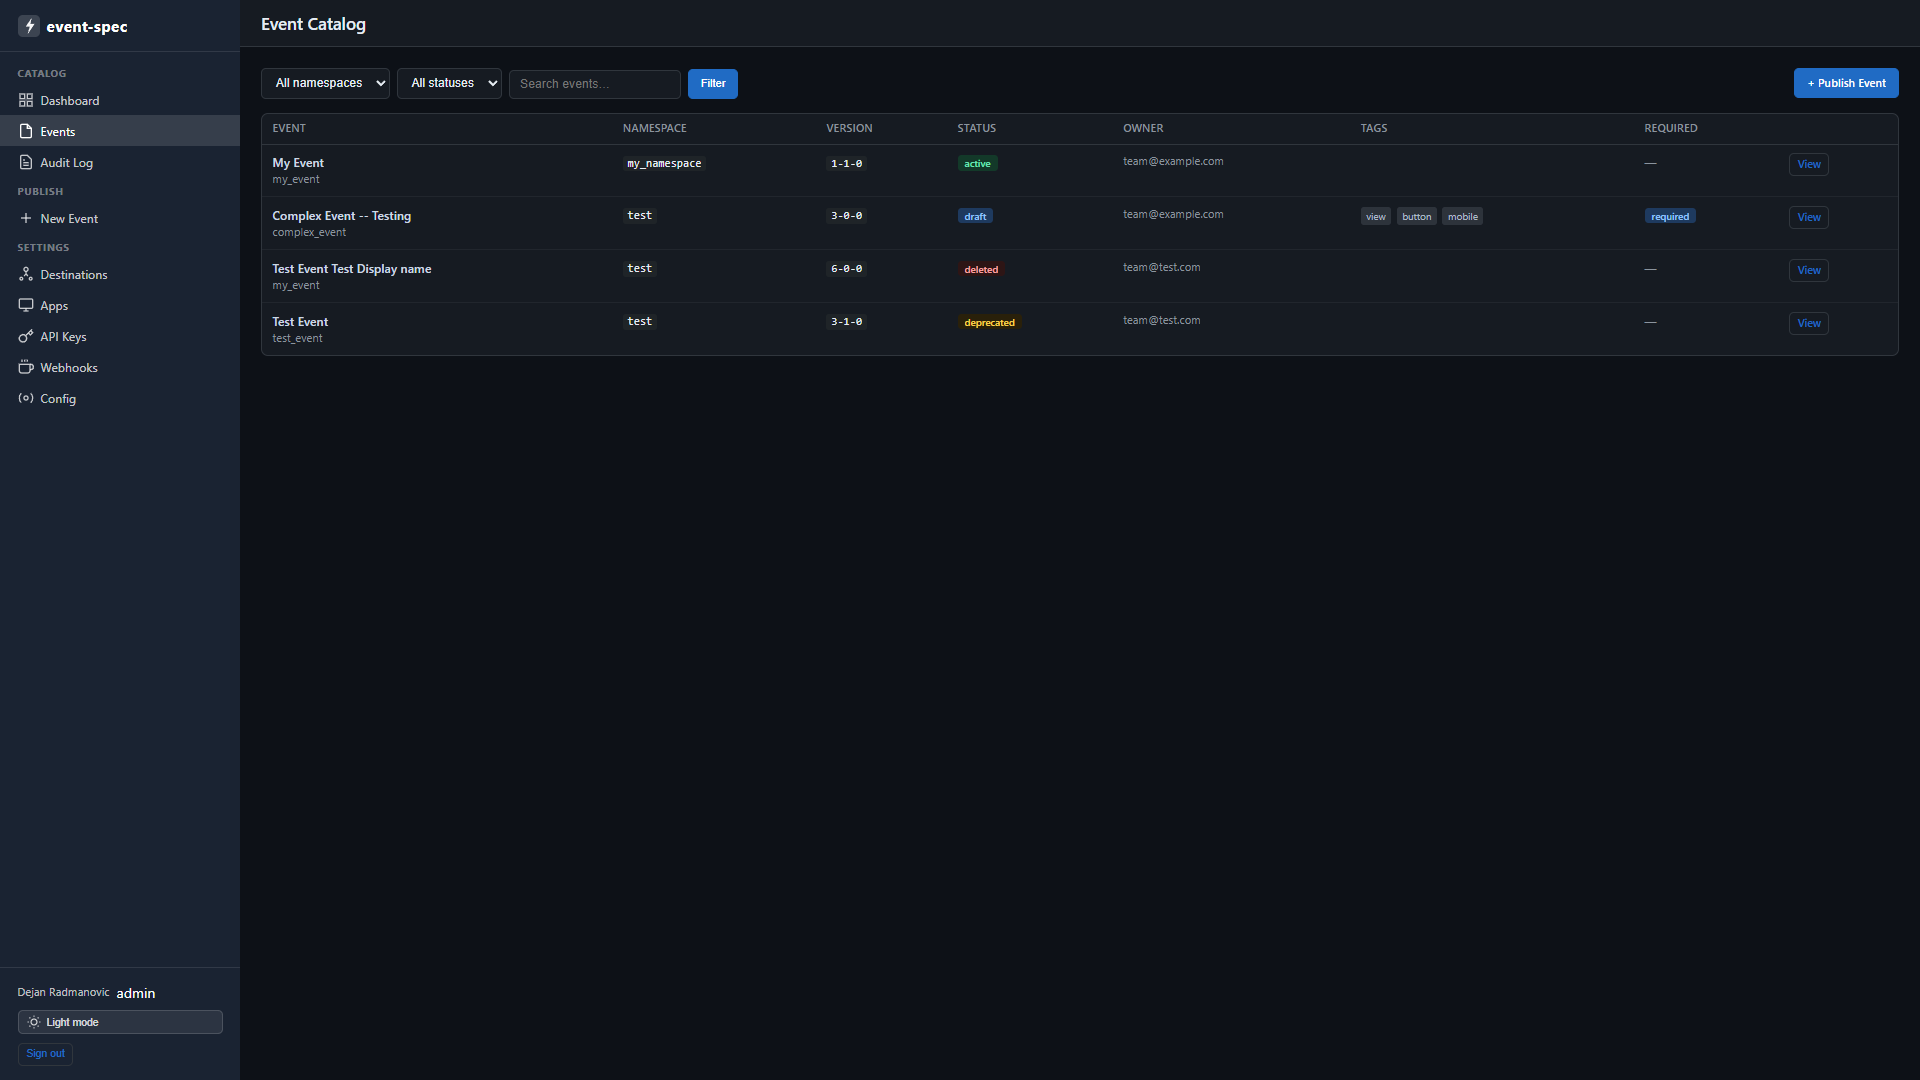The height and width of the screenshot is (1080, 1920).
Task: Select the mobile tag on Complex Event
Action: click(1462, 216)
